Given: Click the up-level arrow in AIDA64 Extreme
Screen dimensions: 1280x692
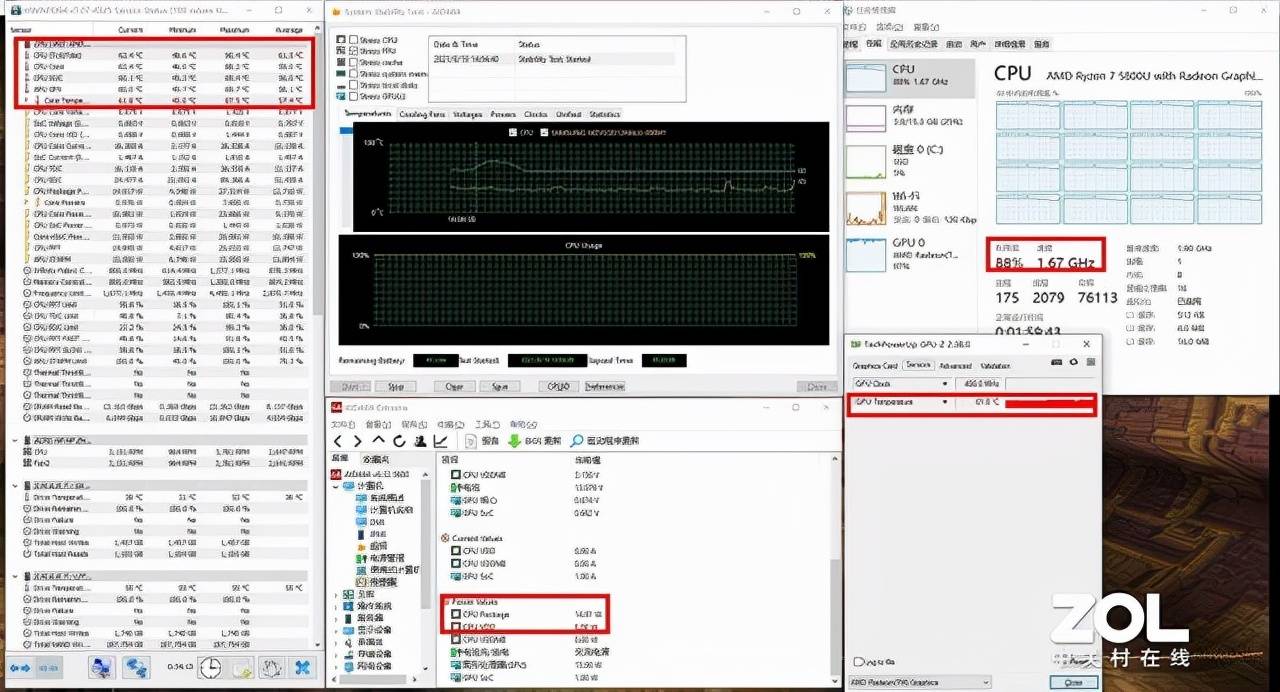Looking at the screenshot, I should click(x=379, y=441).
